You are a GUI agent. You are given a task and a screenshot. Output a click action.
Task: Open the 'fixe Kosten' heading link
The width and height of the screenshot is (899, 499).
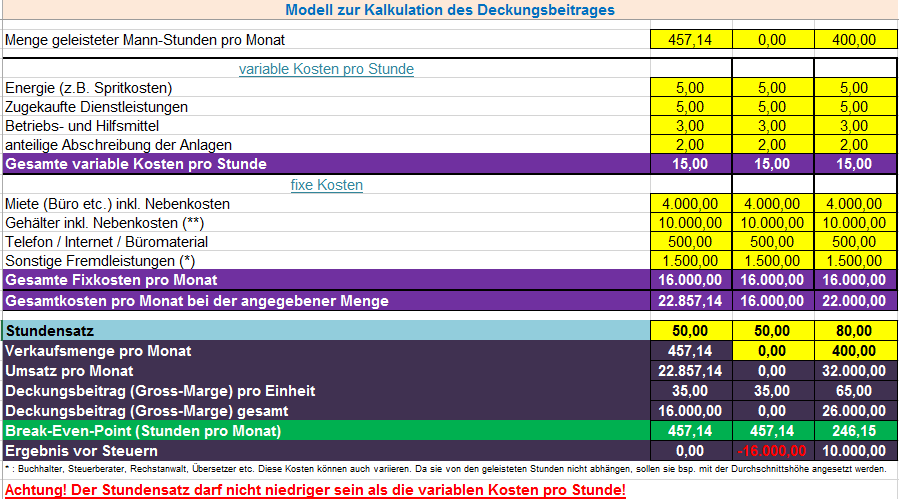point(326,185)
